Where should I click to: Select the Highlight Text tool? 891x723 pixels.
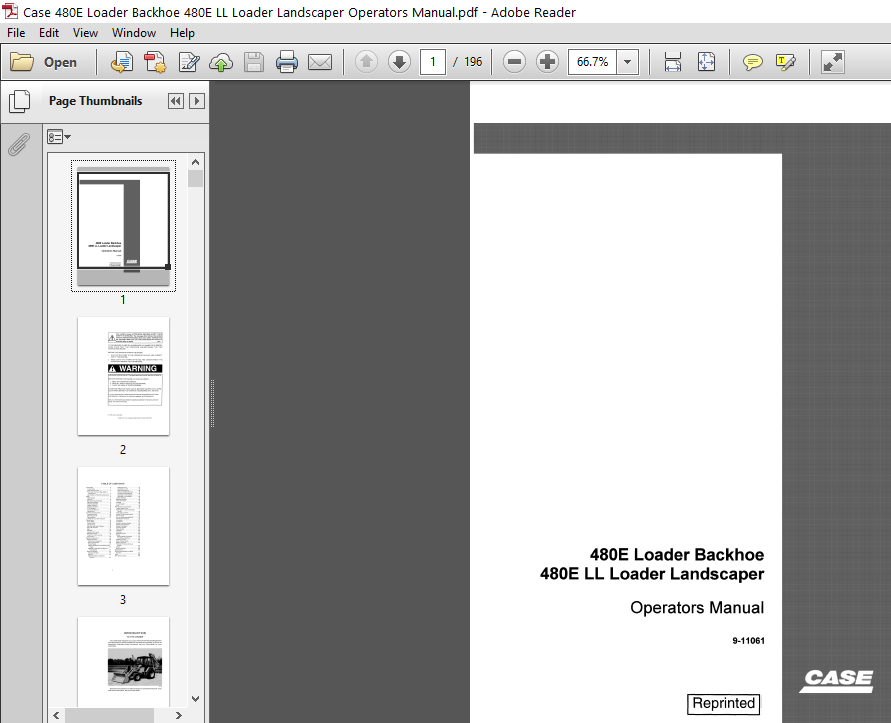point(786,62)
